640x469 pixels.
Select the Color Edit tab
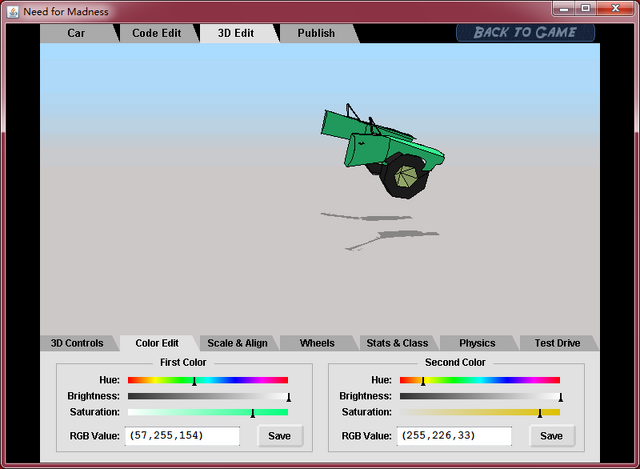(157, 343)
